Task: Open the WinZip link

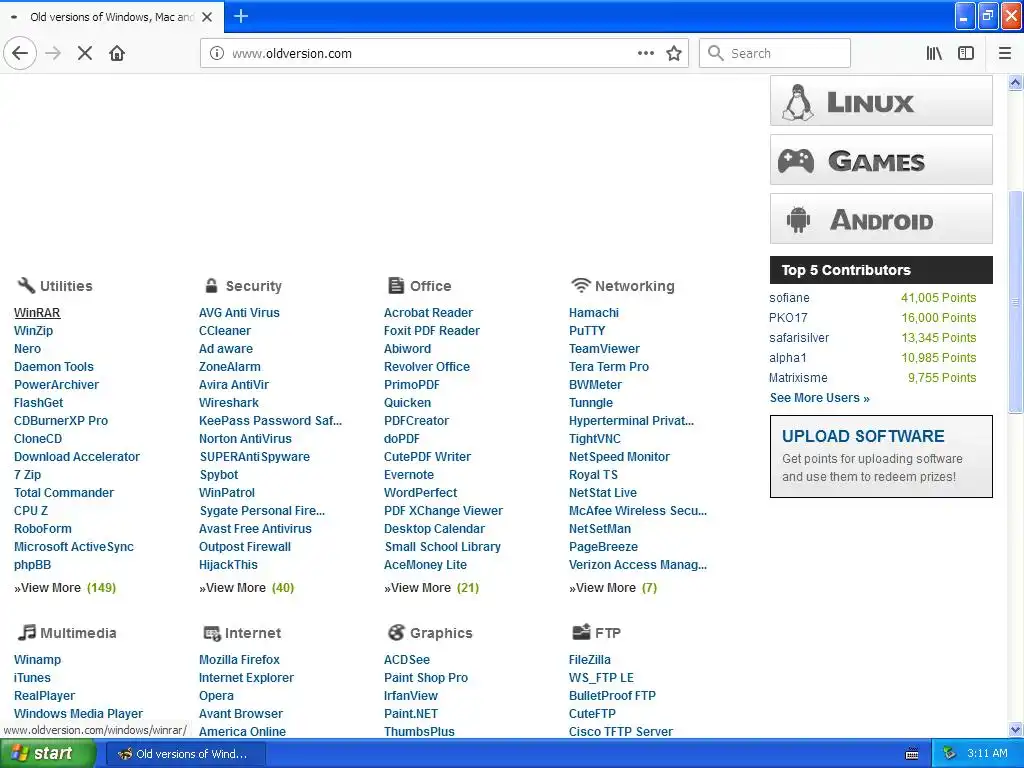Action: 33,330
